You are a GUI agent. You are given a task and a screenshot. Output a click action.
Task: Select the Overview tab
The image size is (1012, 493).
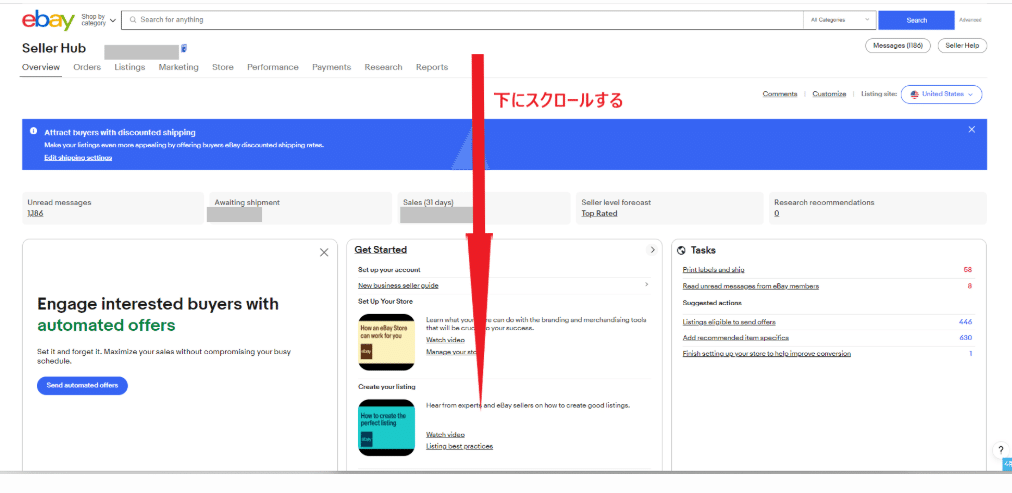coord(41,67)
